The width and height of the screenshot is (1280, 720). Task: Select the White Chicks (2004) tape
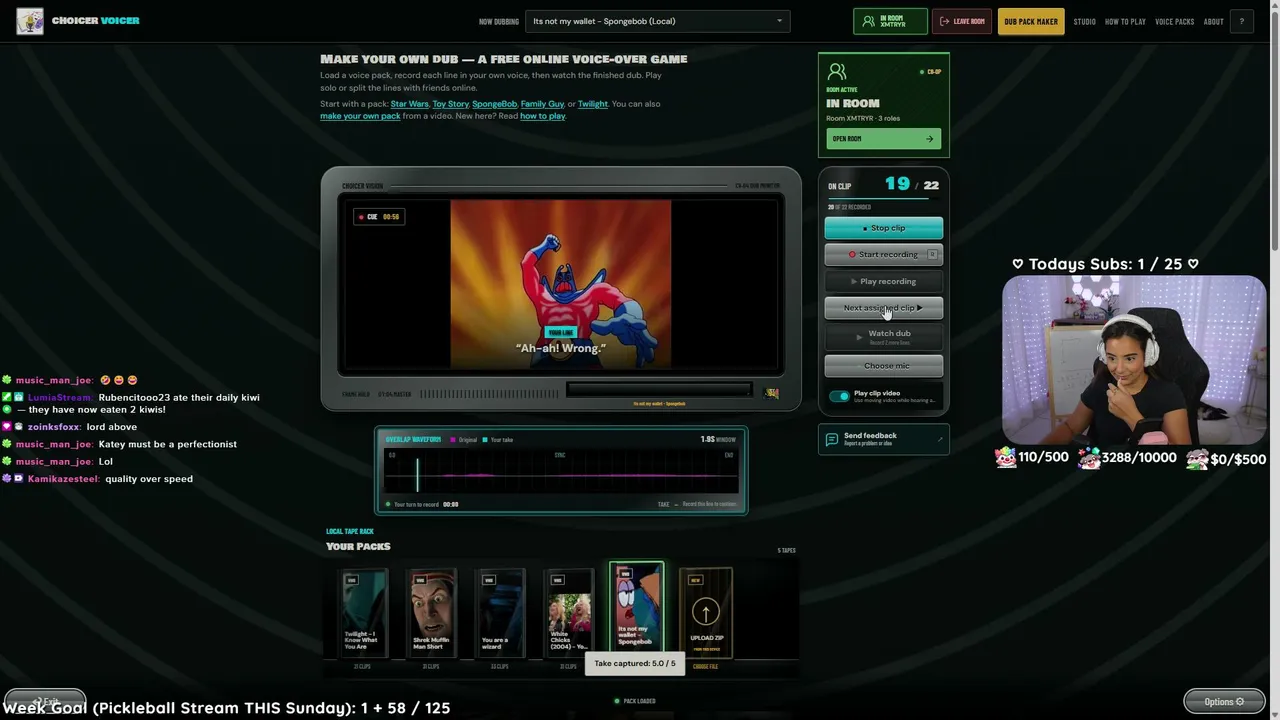point(568,613)
